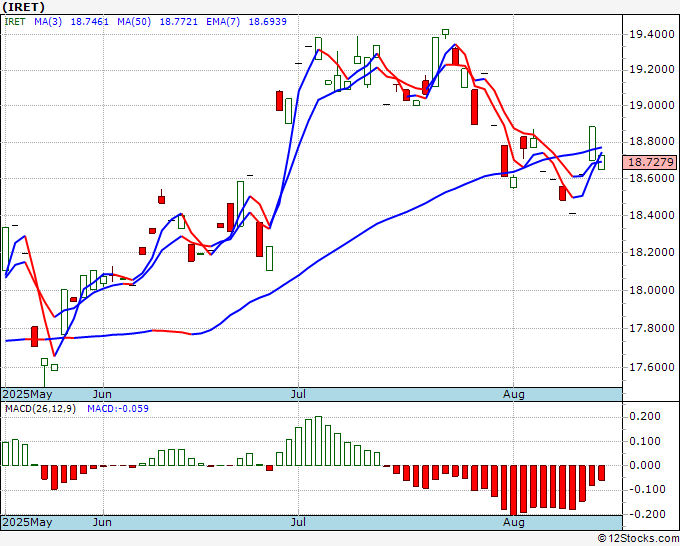Click the 18.6000 price axis label
The height and width of the screenshot is (546, 680).
coord(652,178)
